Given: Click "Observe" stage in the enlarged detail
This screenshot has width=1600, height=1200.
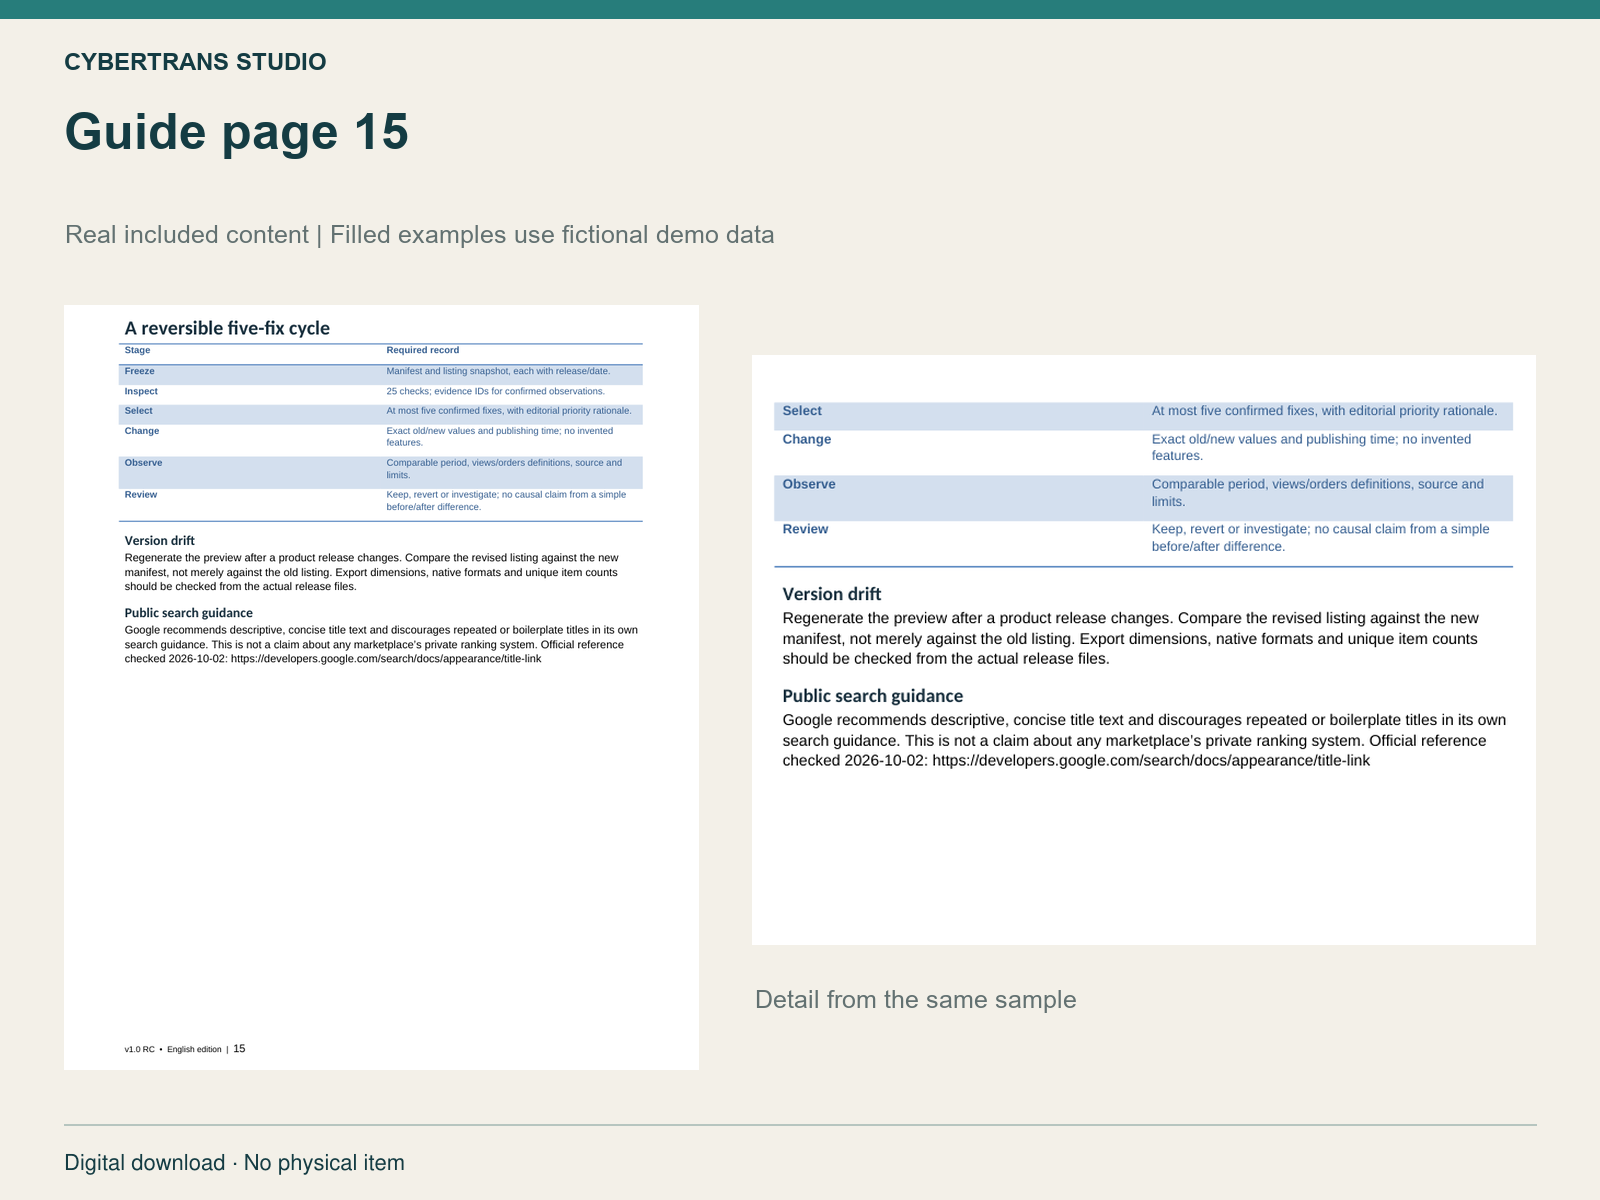Looking at the screenshot, I should point(809,484).
